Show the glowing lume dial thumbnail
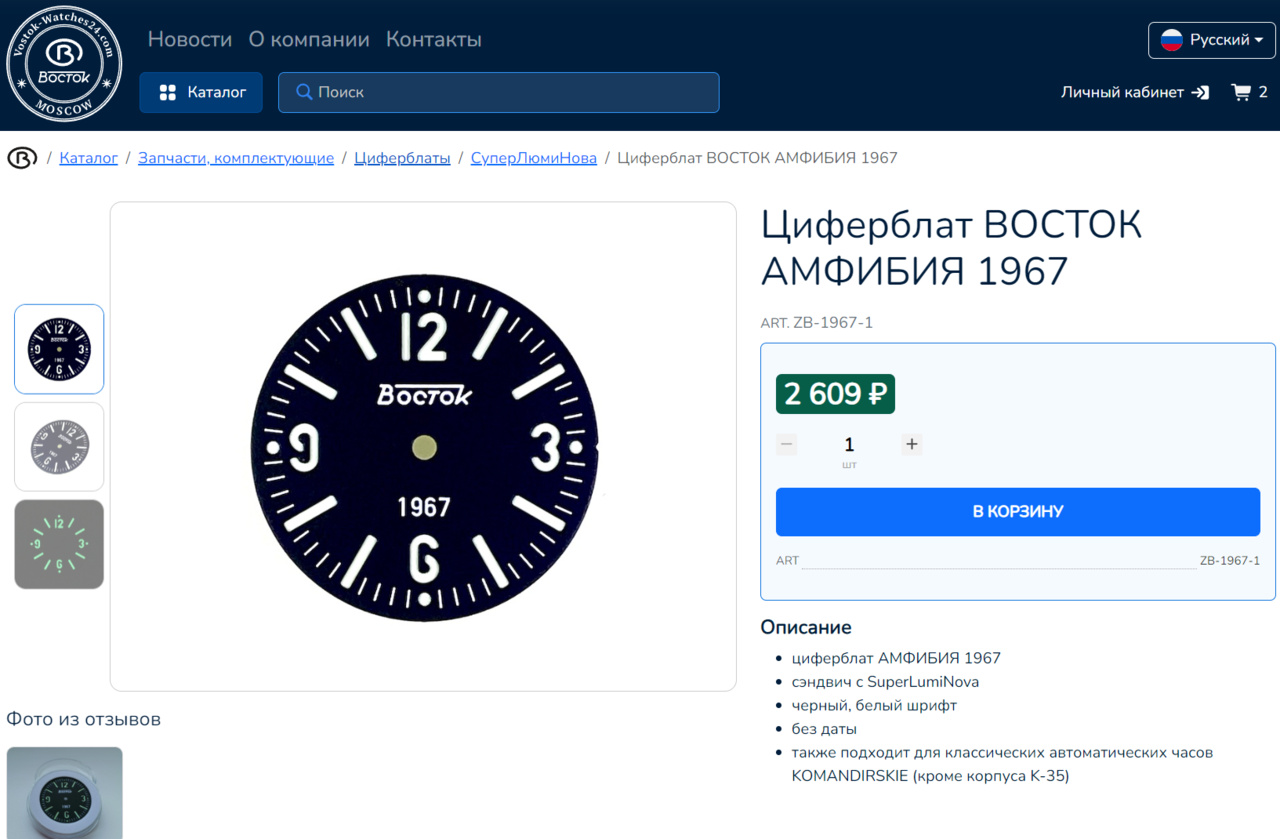 click(x=59, y=544)
